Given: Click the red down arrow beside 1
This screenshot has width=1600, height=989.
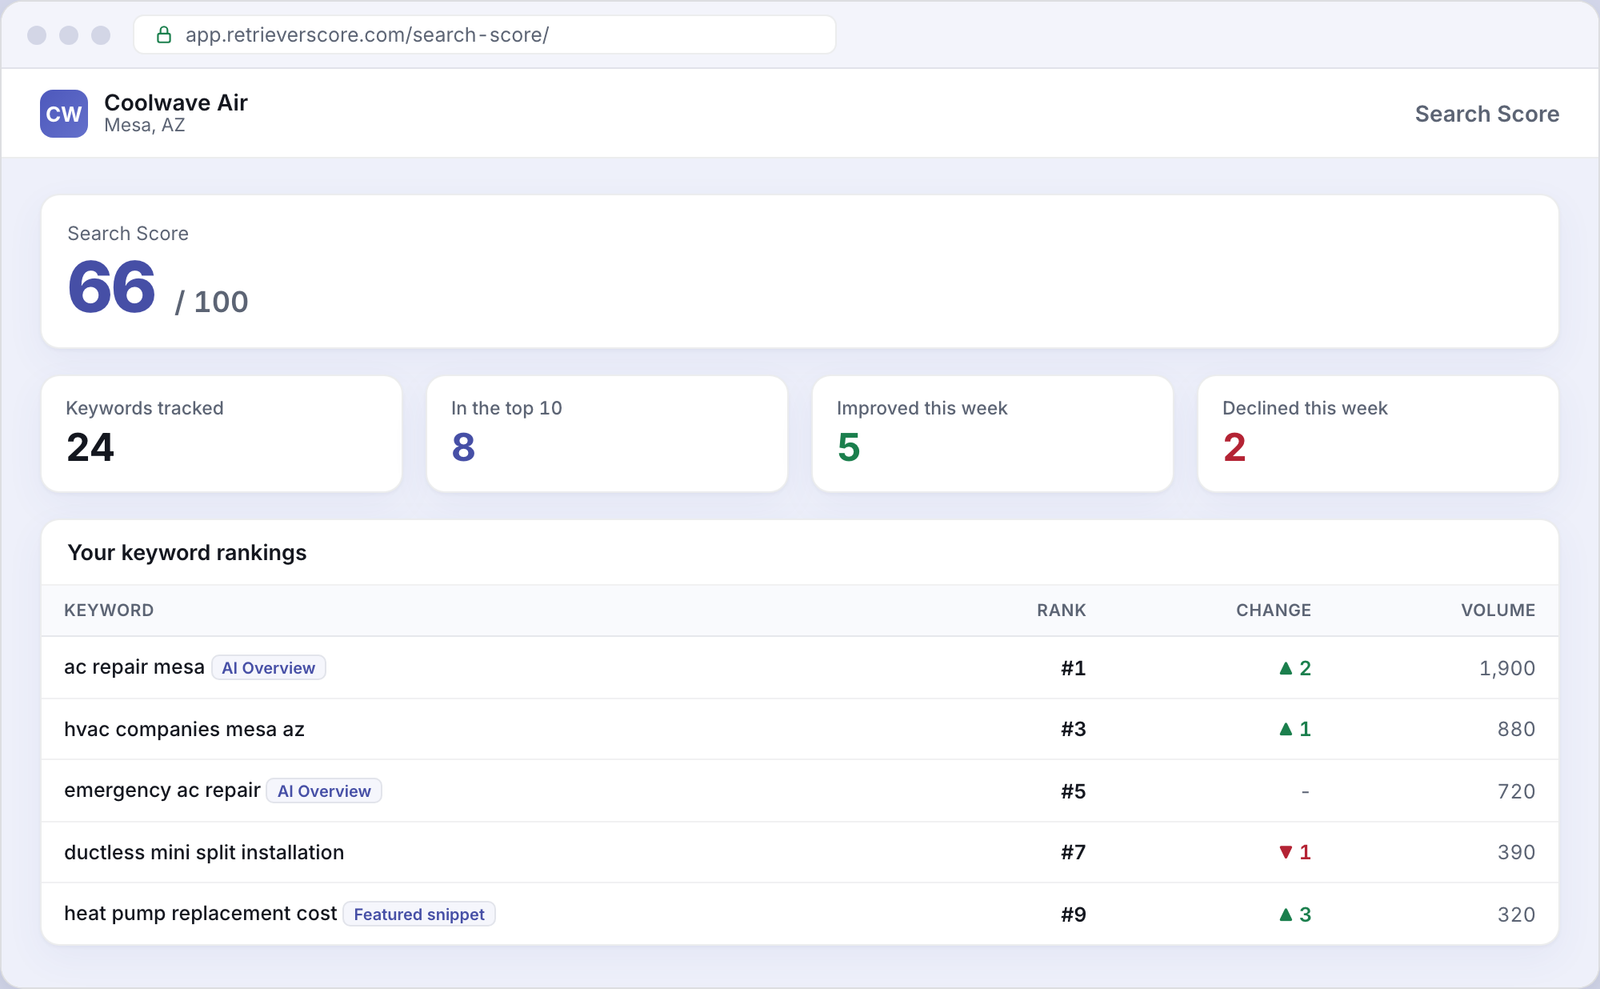Looking at the screenshot, I should click(1286, 852).
